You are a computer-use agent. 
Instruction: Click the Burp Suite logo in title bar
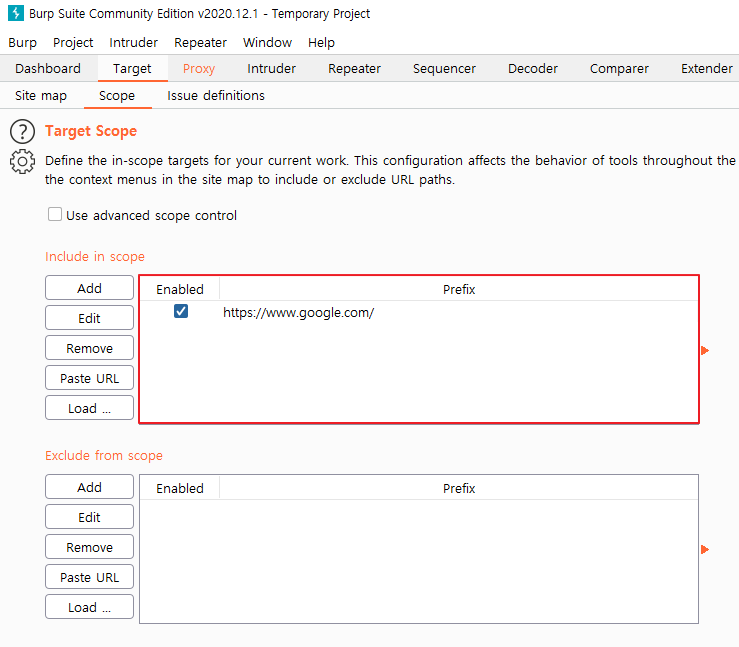pos(16,13)
